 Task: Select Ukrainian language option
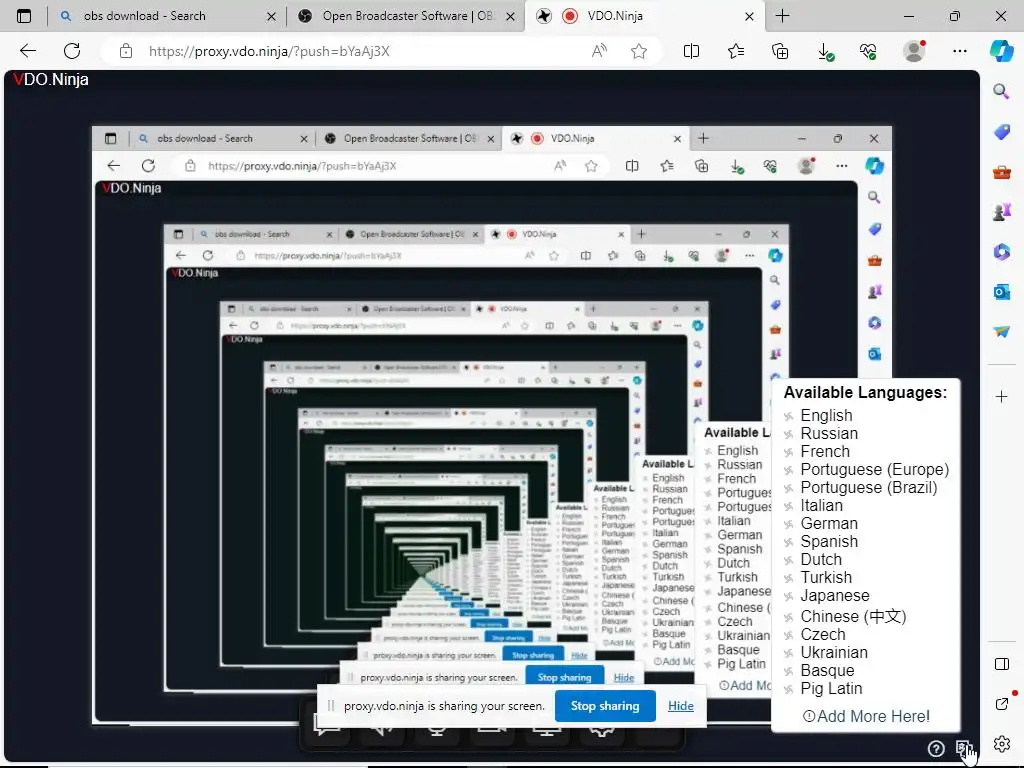pyautogui.click(x=834, y=652)
